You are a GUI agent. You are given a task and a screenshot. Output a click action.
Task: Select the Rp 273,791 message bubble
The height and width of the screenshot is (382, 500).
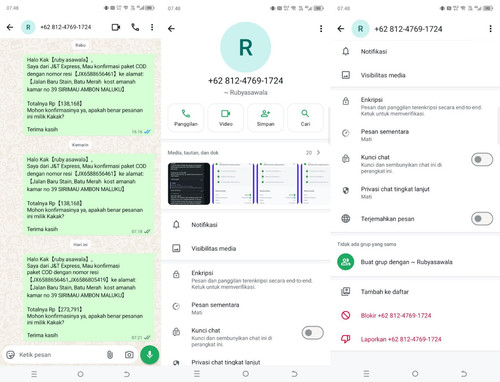(x=89, y=297)
